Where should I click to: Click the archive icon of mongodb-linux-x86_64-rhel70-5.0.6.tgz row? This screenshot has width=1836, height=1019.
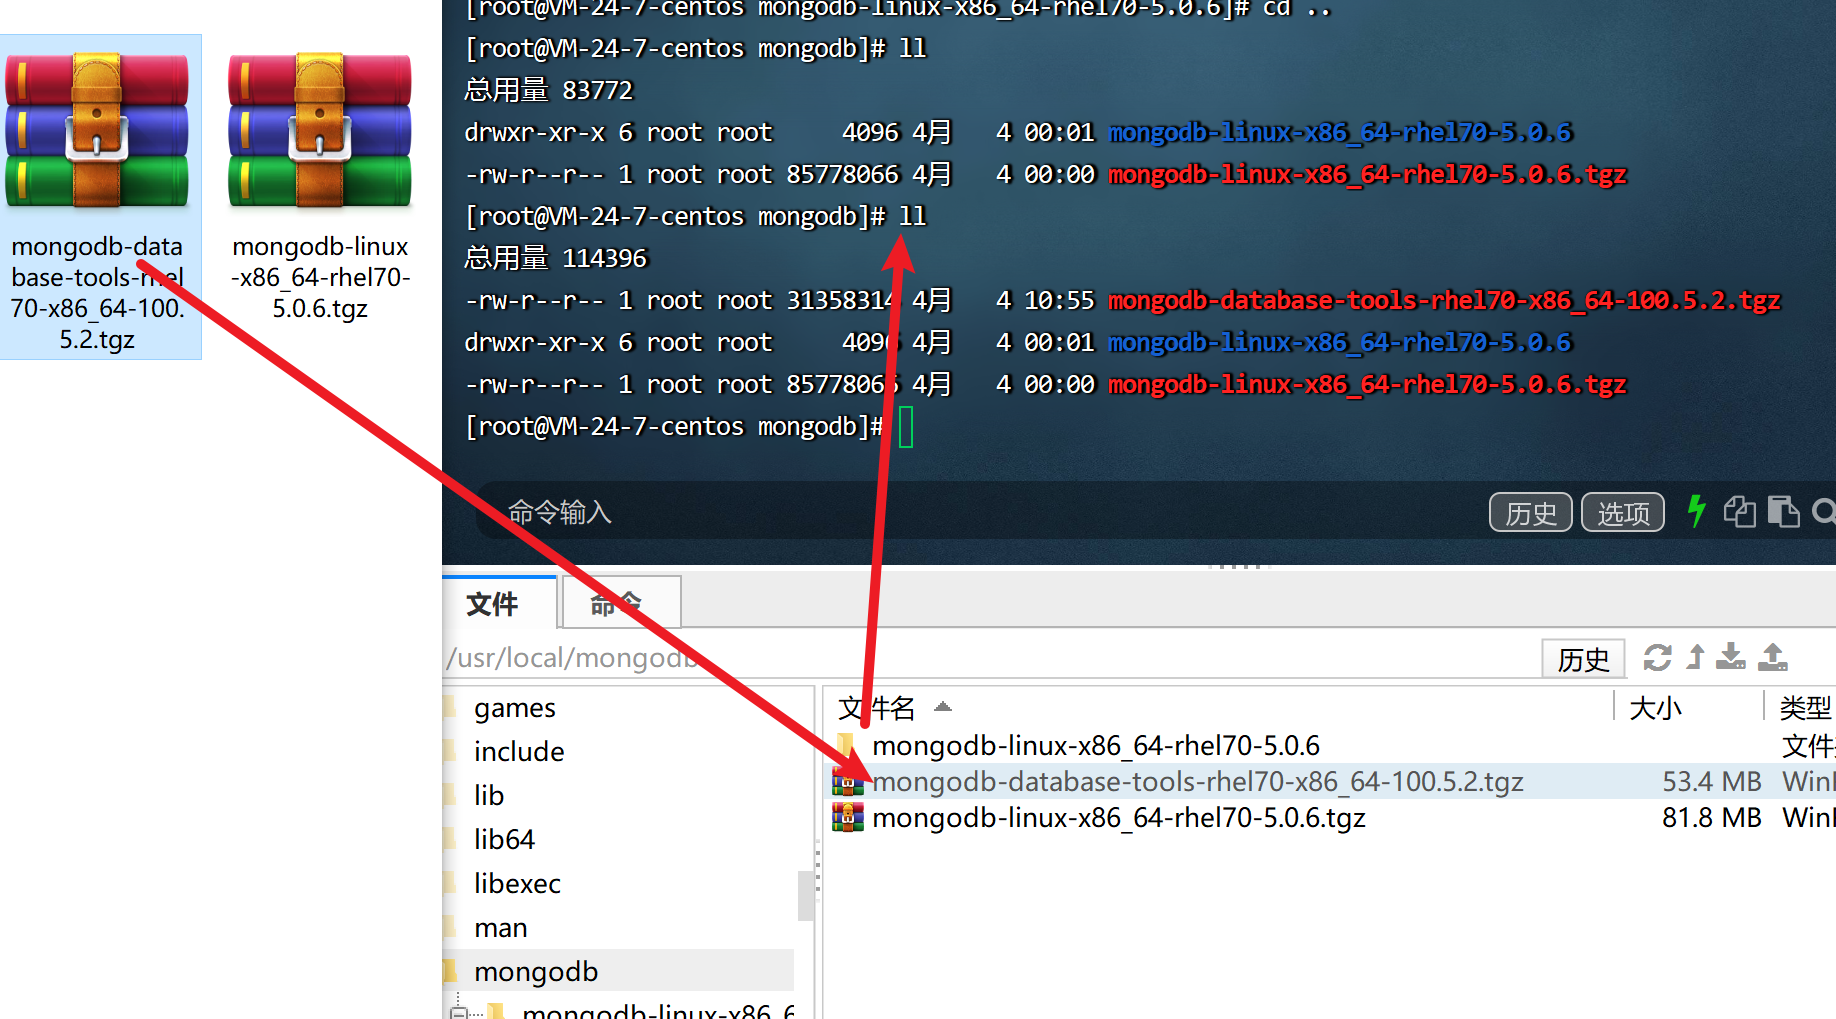848,818
